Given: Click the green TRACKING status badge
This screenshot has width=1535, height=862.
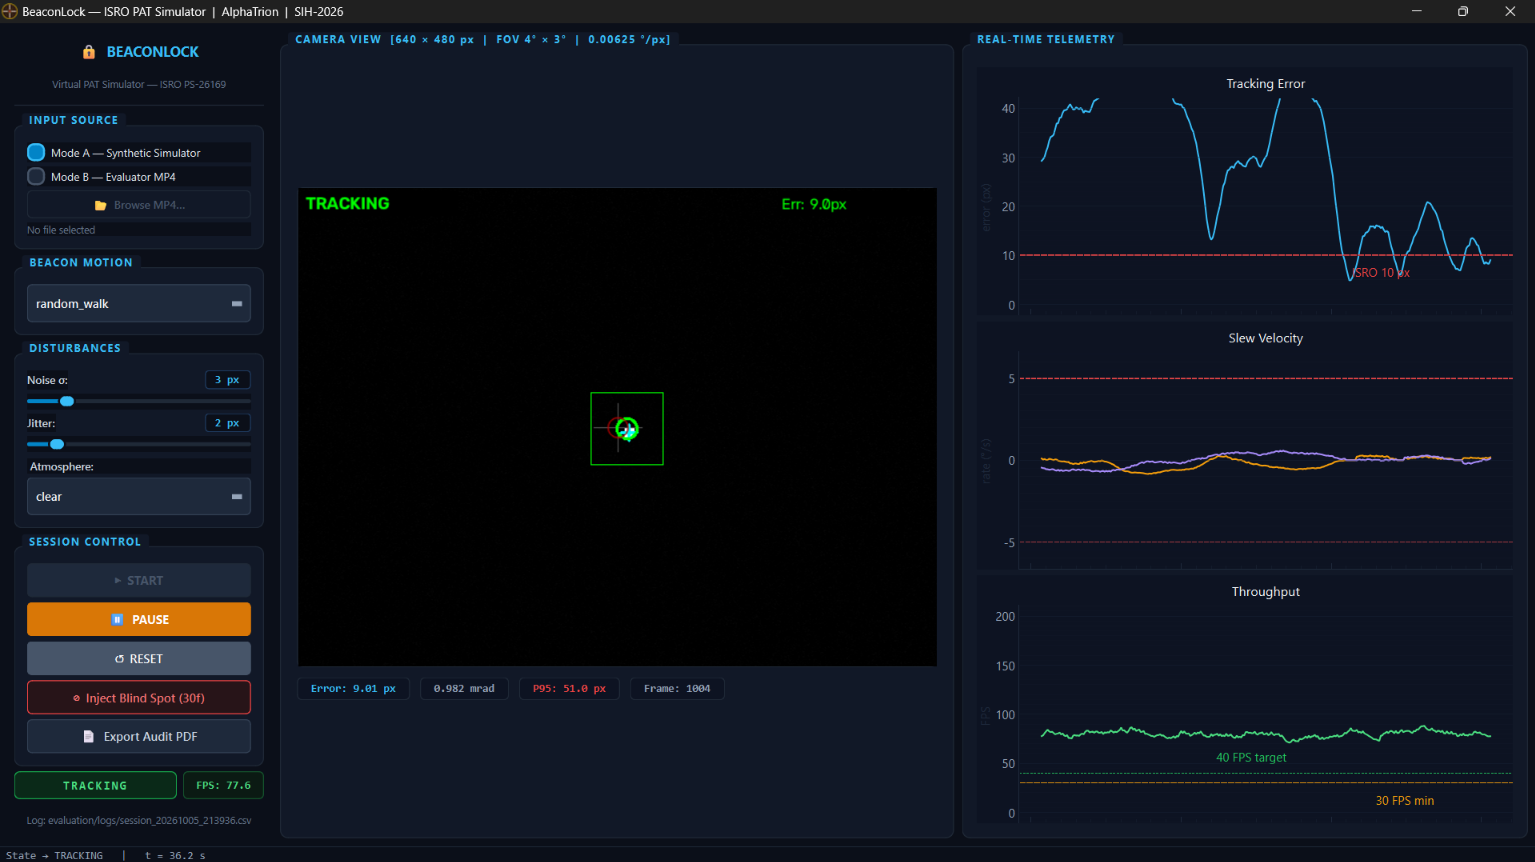Looking at the screenshot, I should (x=95, y=785).
